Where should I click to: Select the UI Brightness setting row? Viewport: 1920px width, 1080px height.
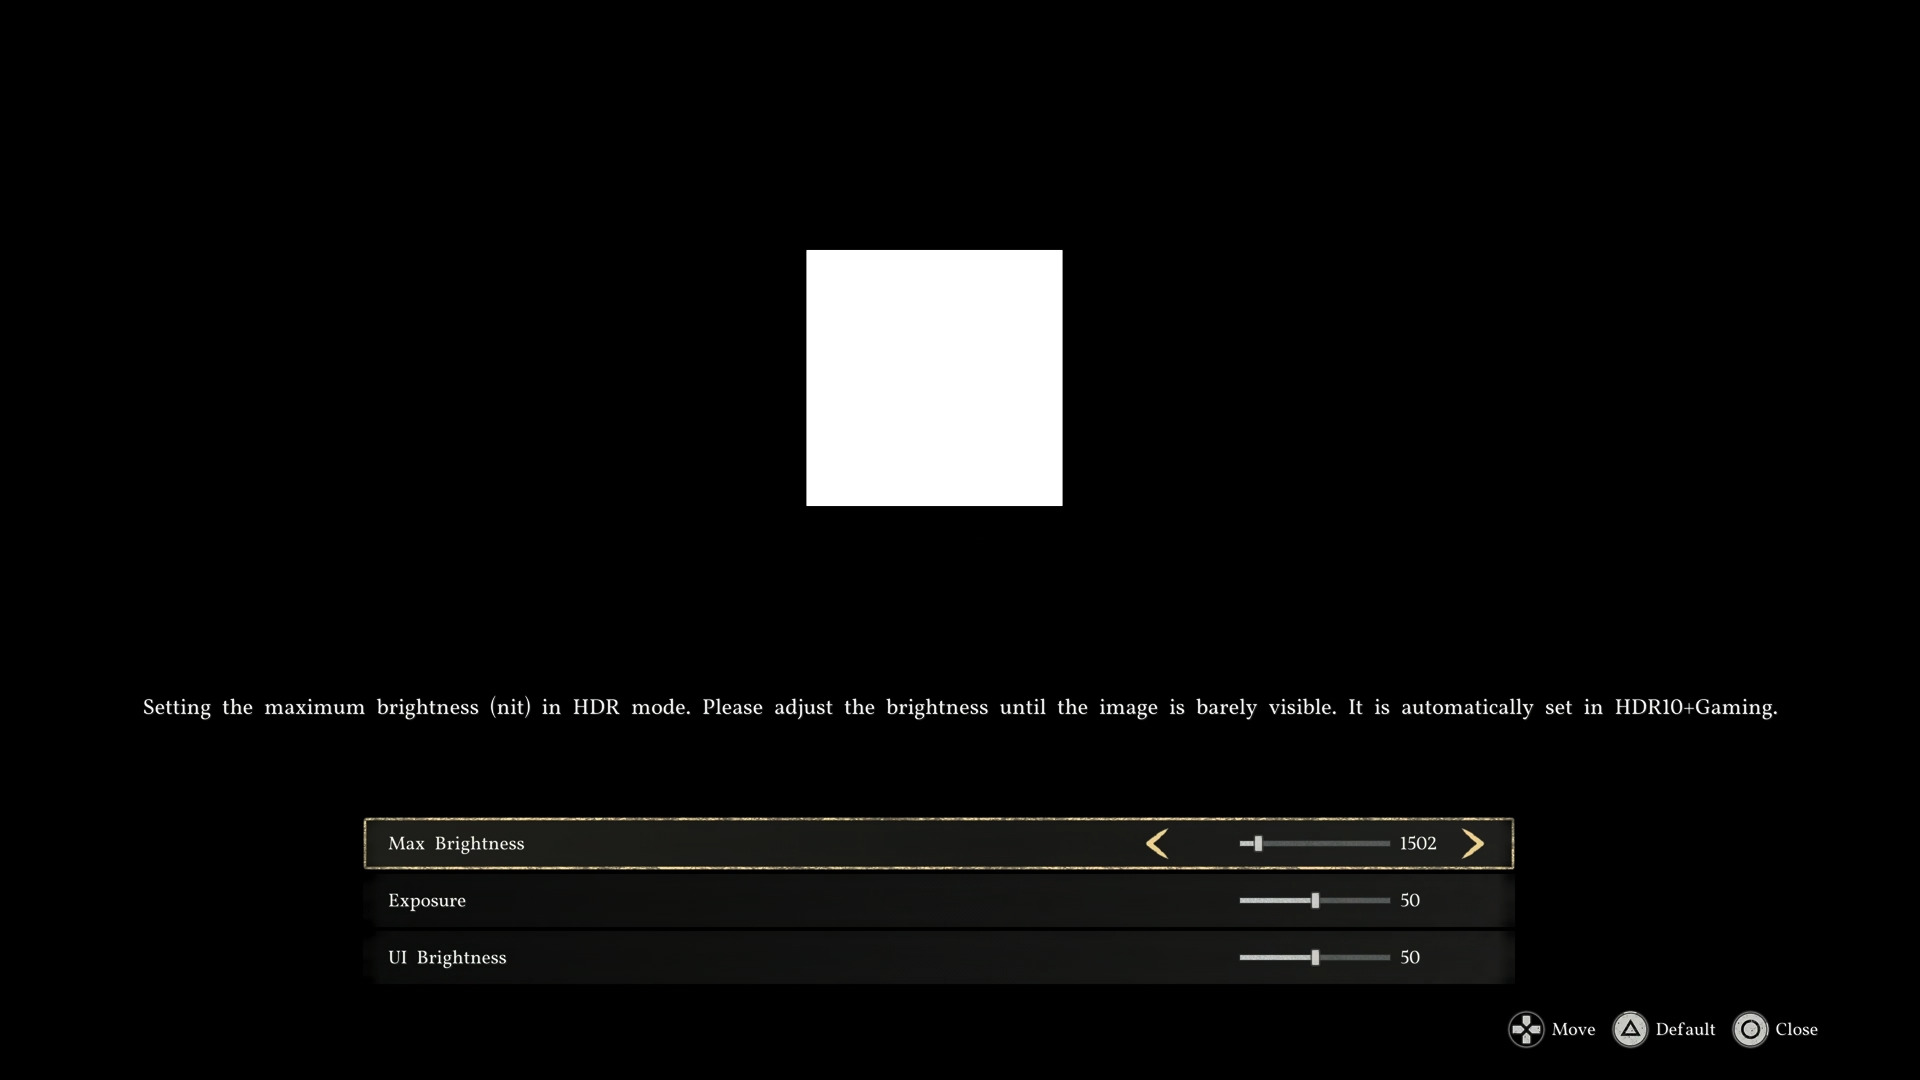447,958
